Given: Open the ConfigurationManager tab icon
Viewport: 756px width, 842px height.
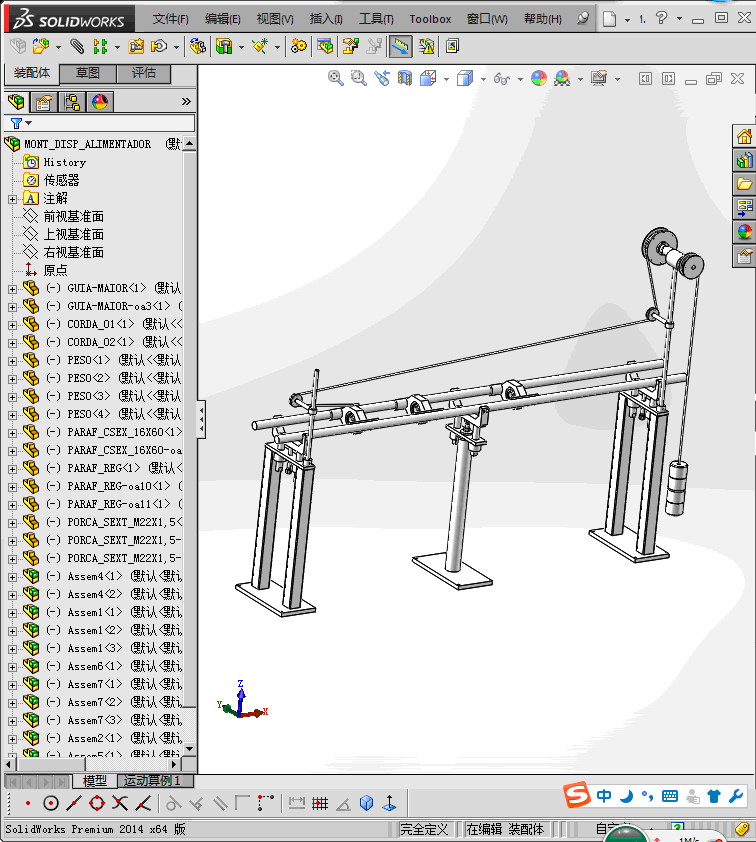Looking at the screenshot, I should pos(71,101).
